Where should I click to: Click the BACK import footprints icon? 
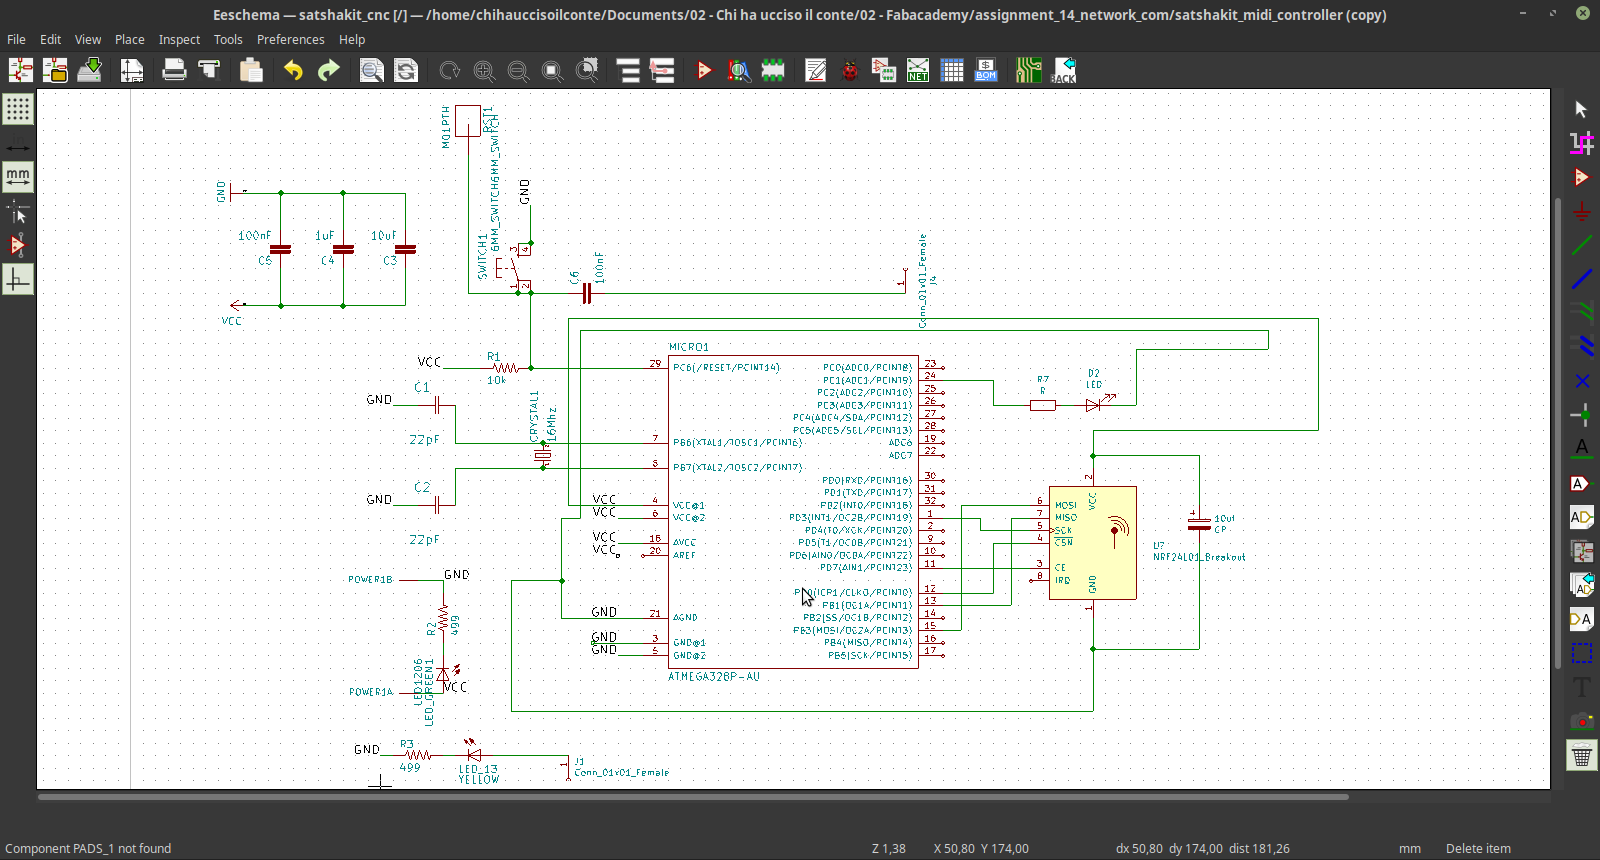pos(1063,70)
